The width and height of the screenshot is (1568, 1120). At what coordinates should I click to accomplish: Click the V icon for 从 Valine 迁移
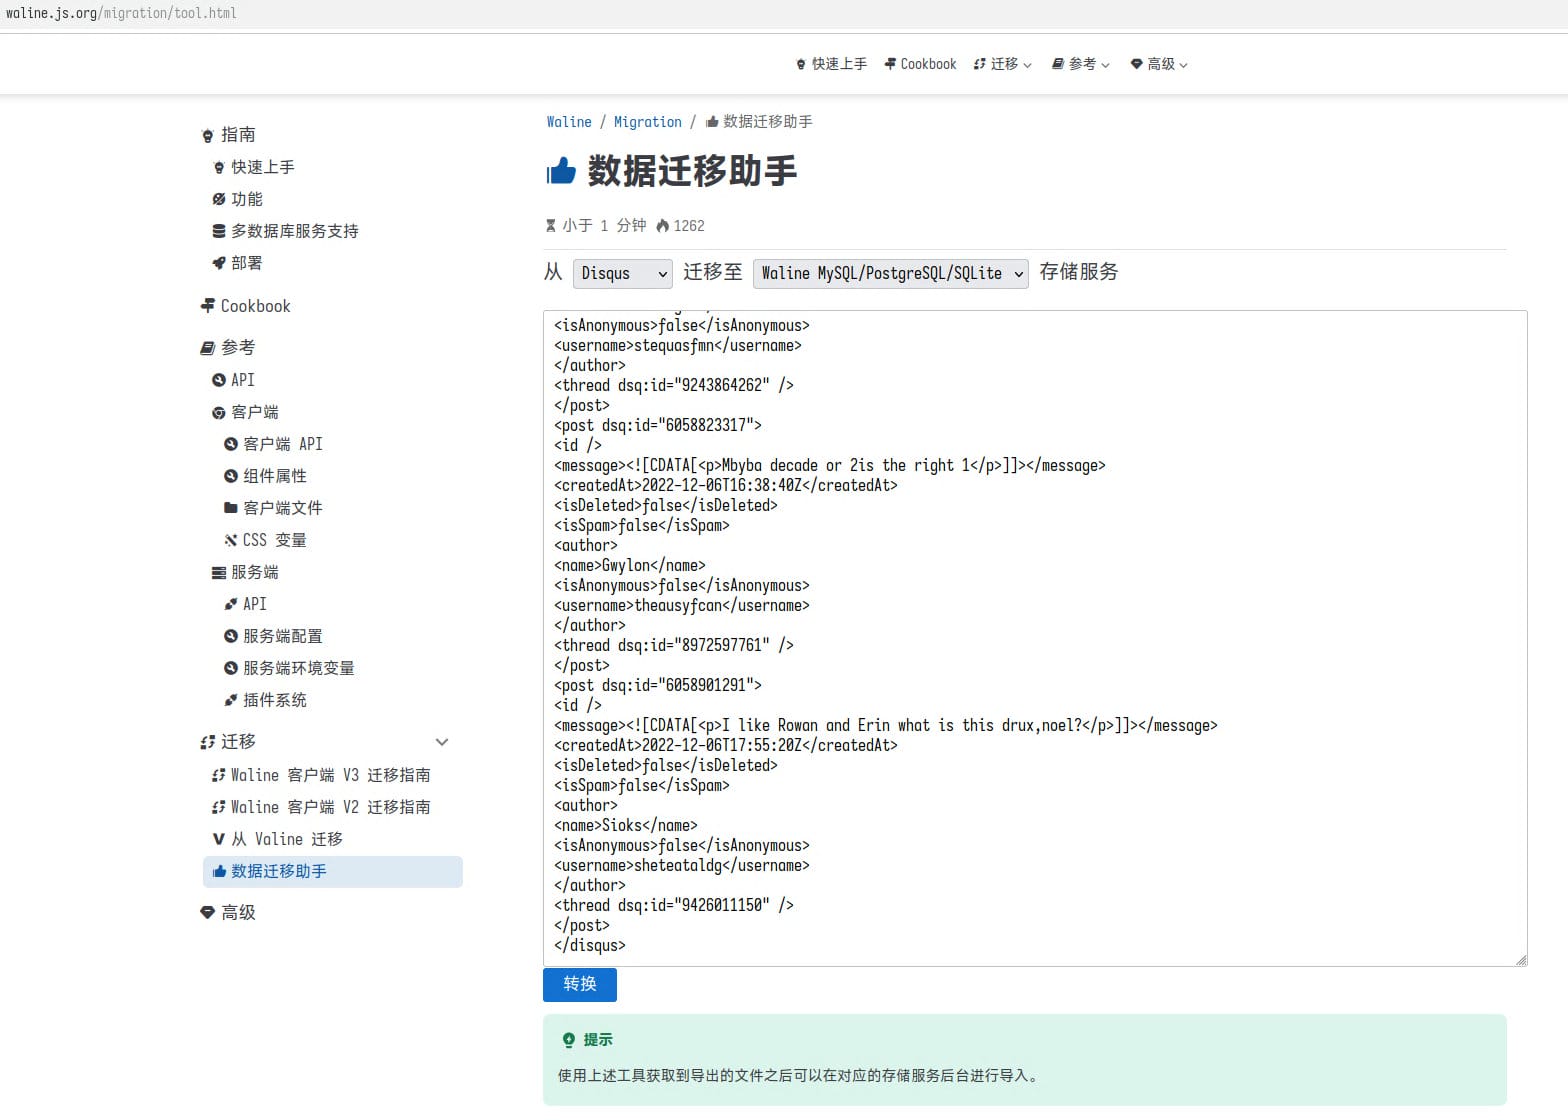tap(219, 839)
